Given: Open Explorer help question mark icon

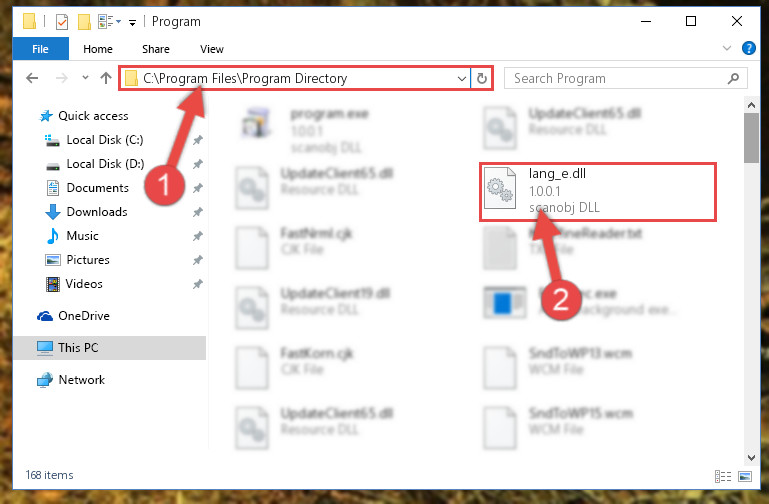Looking at the screenshot, I should click(x=748, y=48).
